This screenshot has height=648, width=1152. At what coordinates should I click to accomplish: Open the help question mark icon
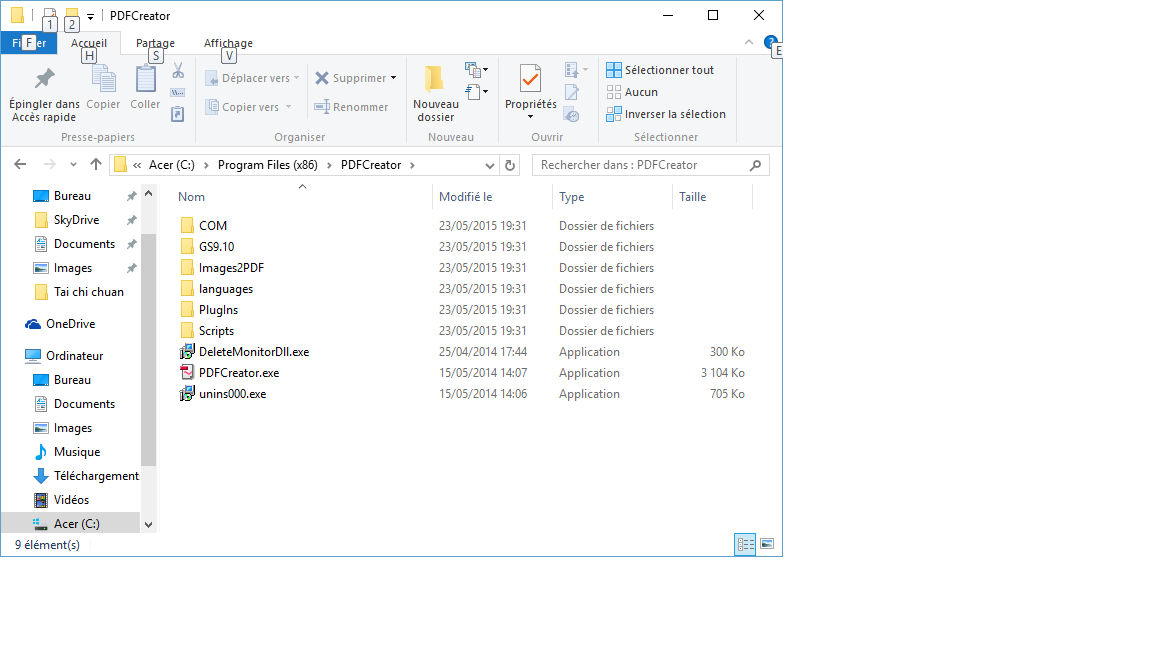point(771,43)
